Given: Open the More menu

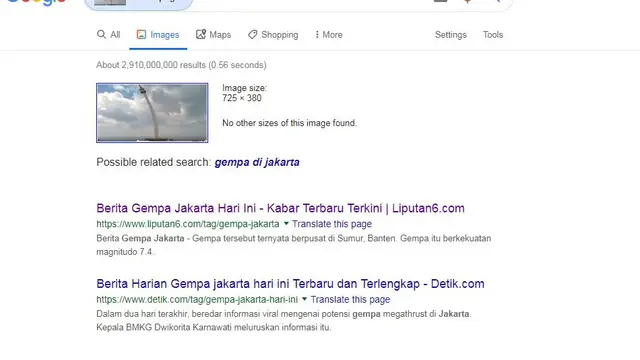Looking at the screenshot, I should pyautogui.click(x=329, y=35).
